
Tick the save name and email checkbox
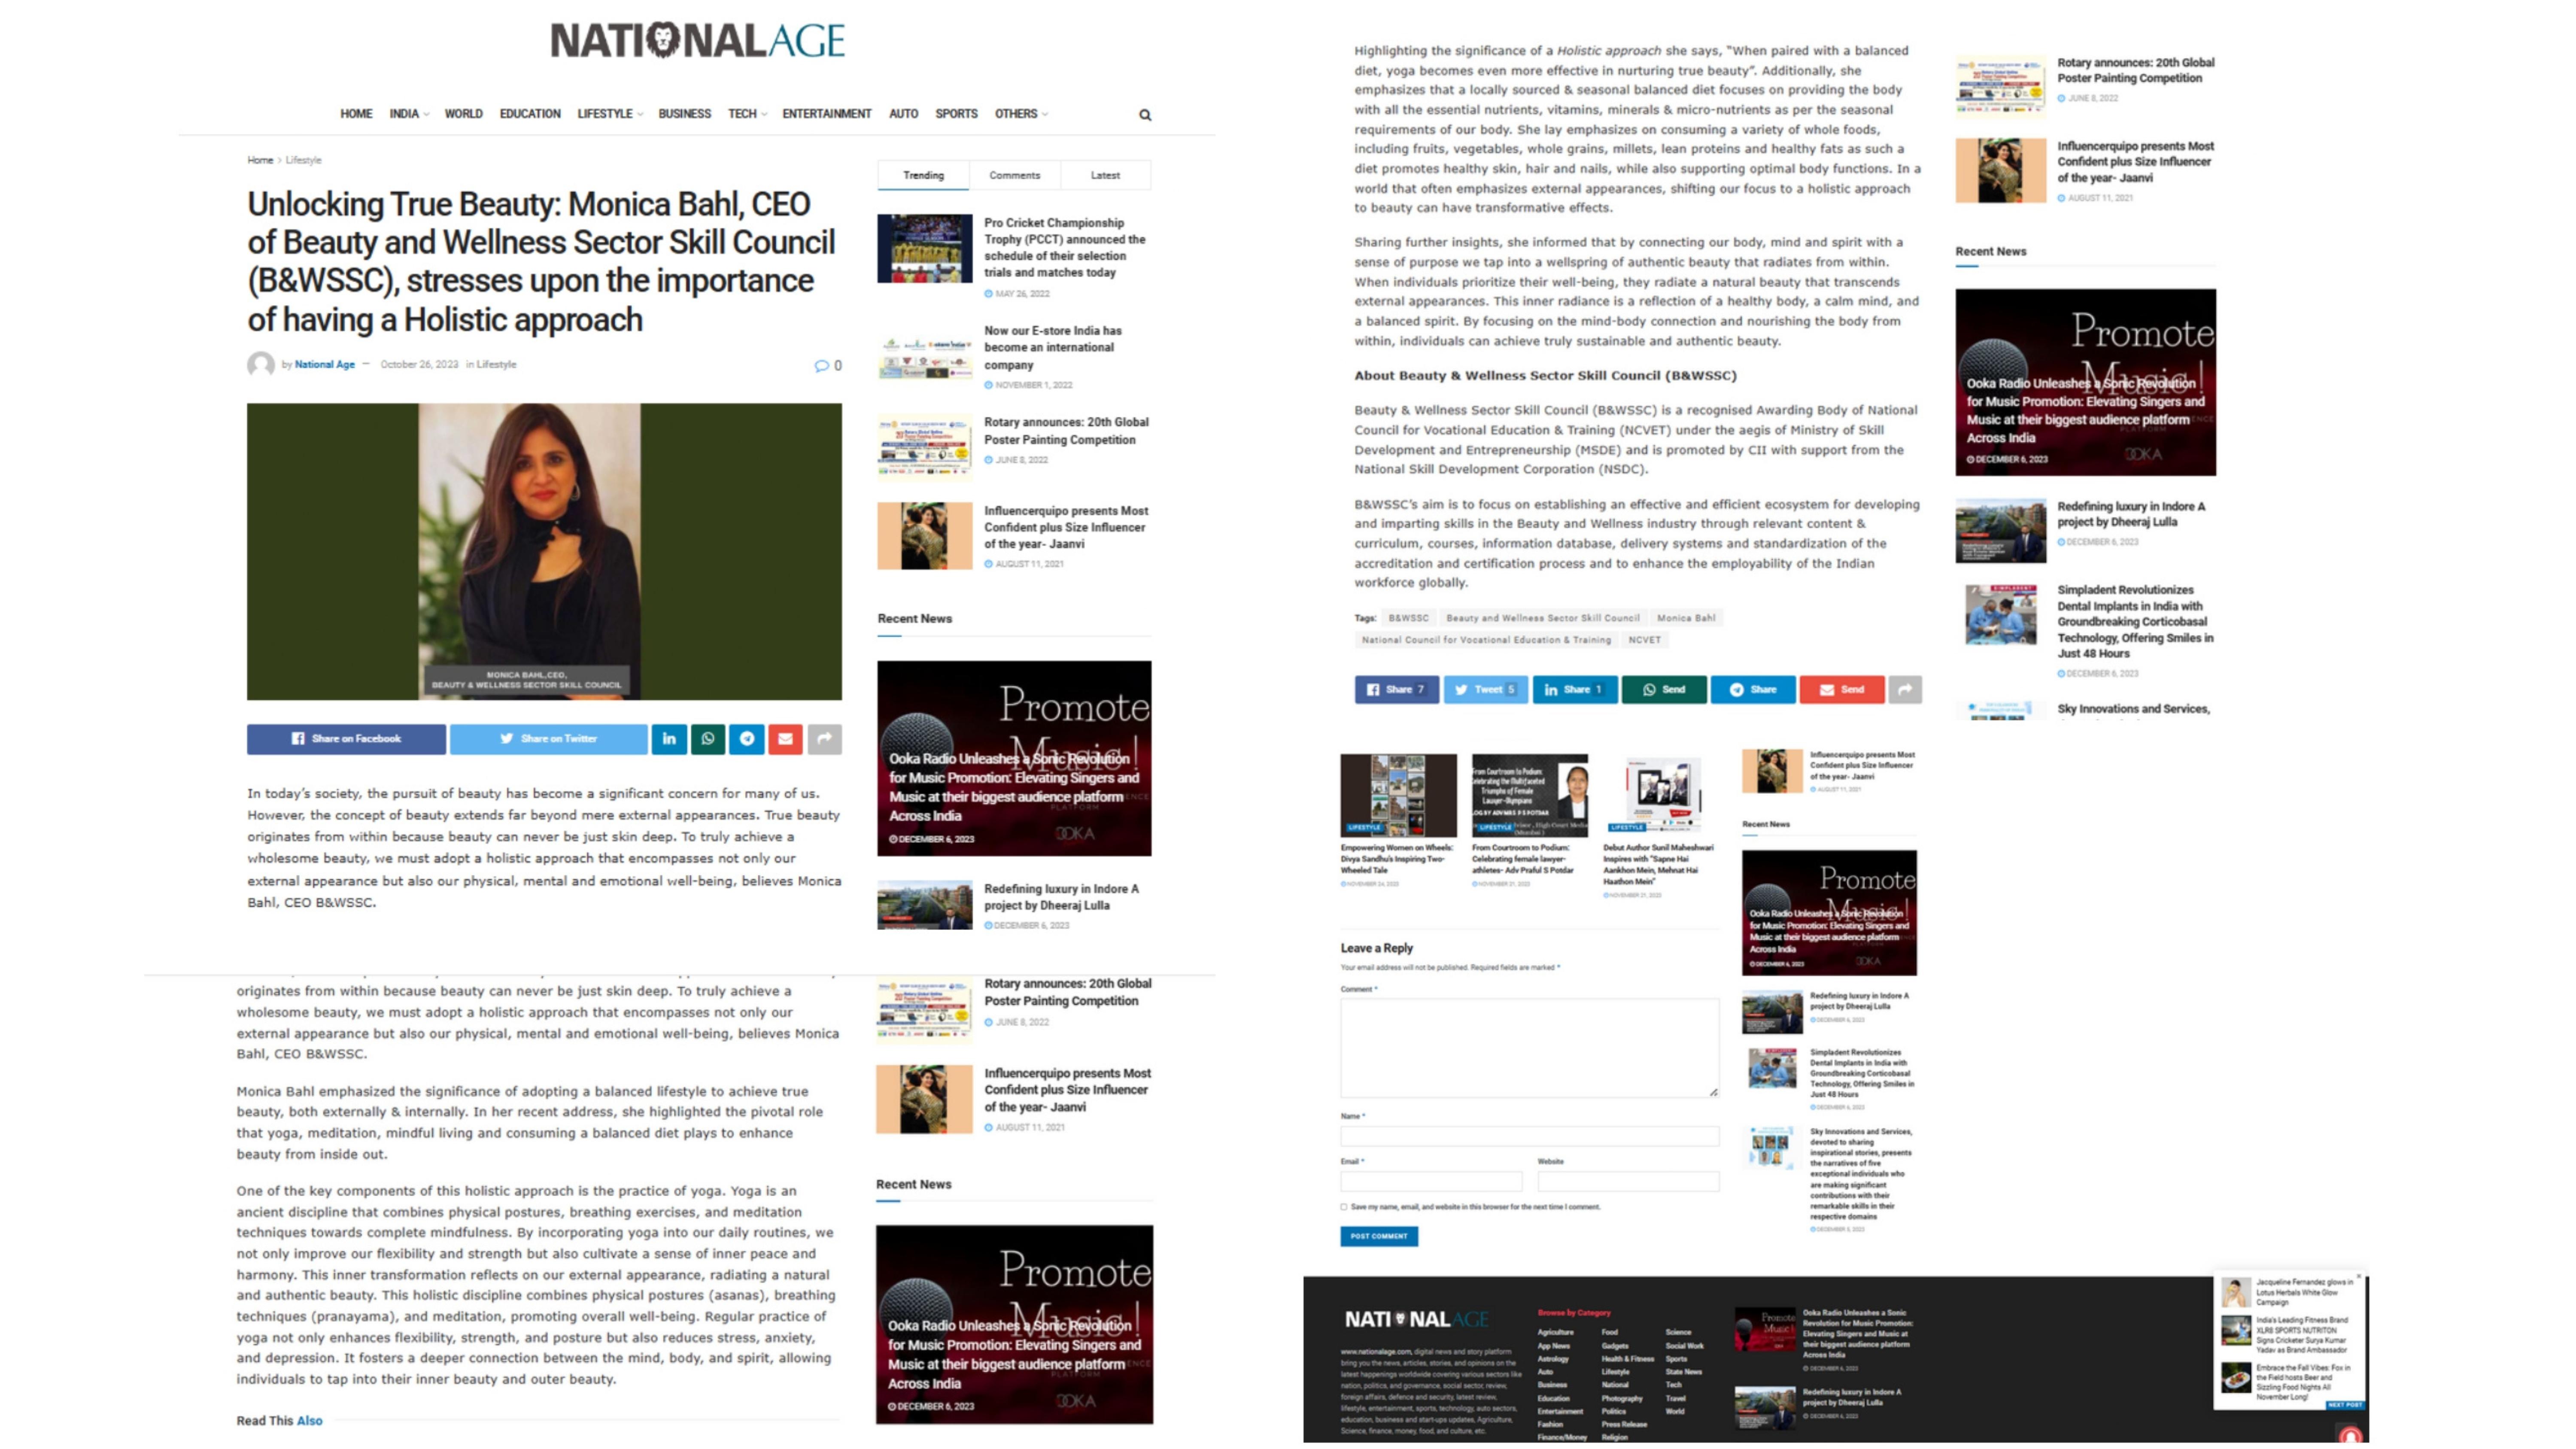pos(1344,1207)
